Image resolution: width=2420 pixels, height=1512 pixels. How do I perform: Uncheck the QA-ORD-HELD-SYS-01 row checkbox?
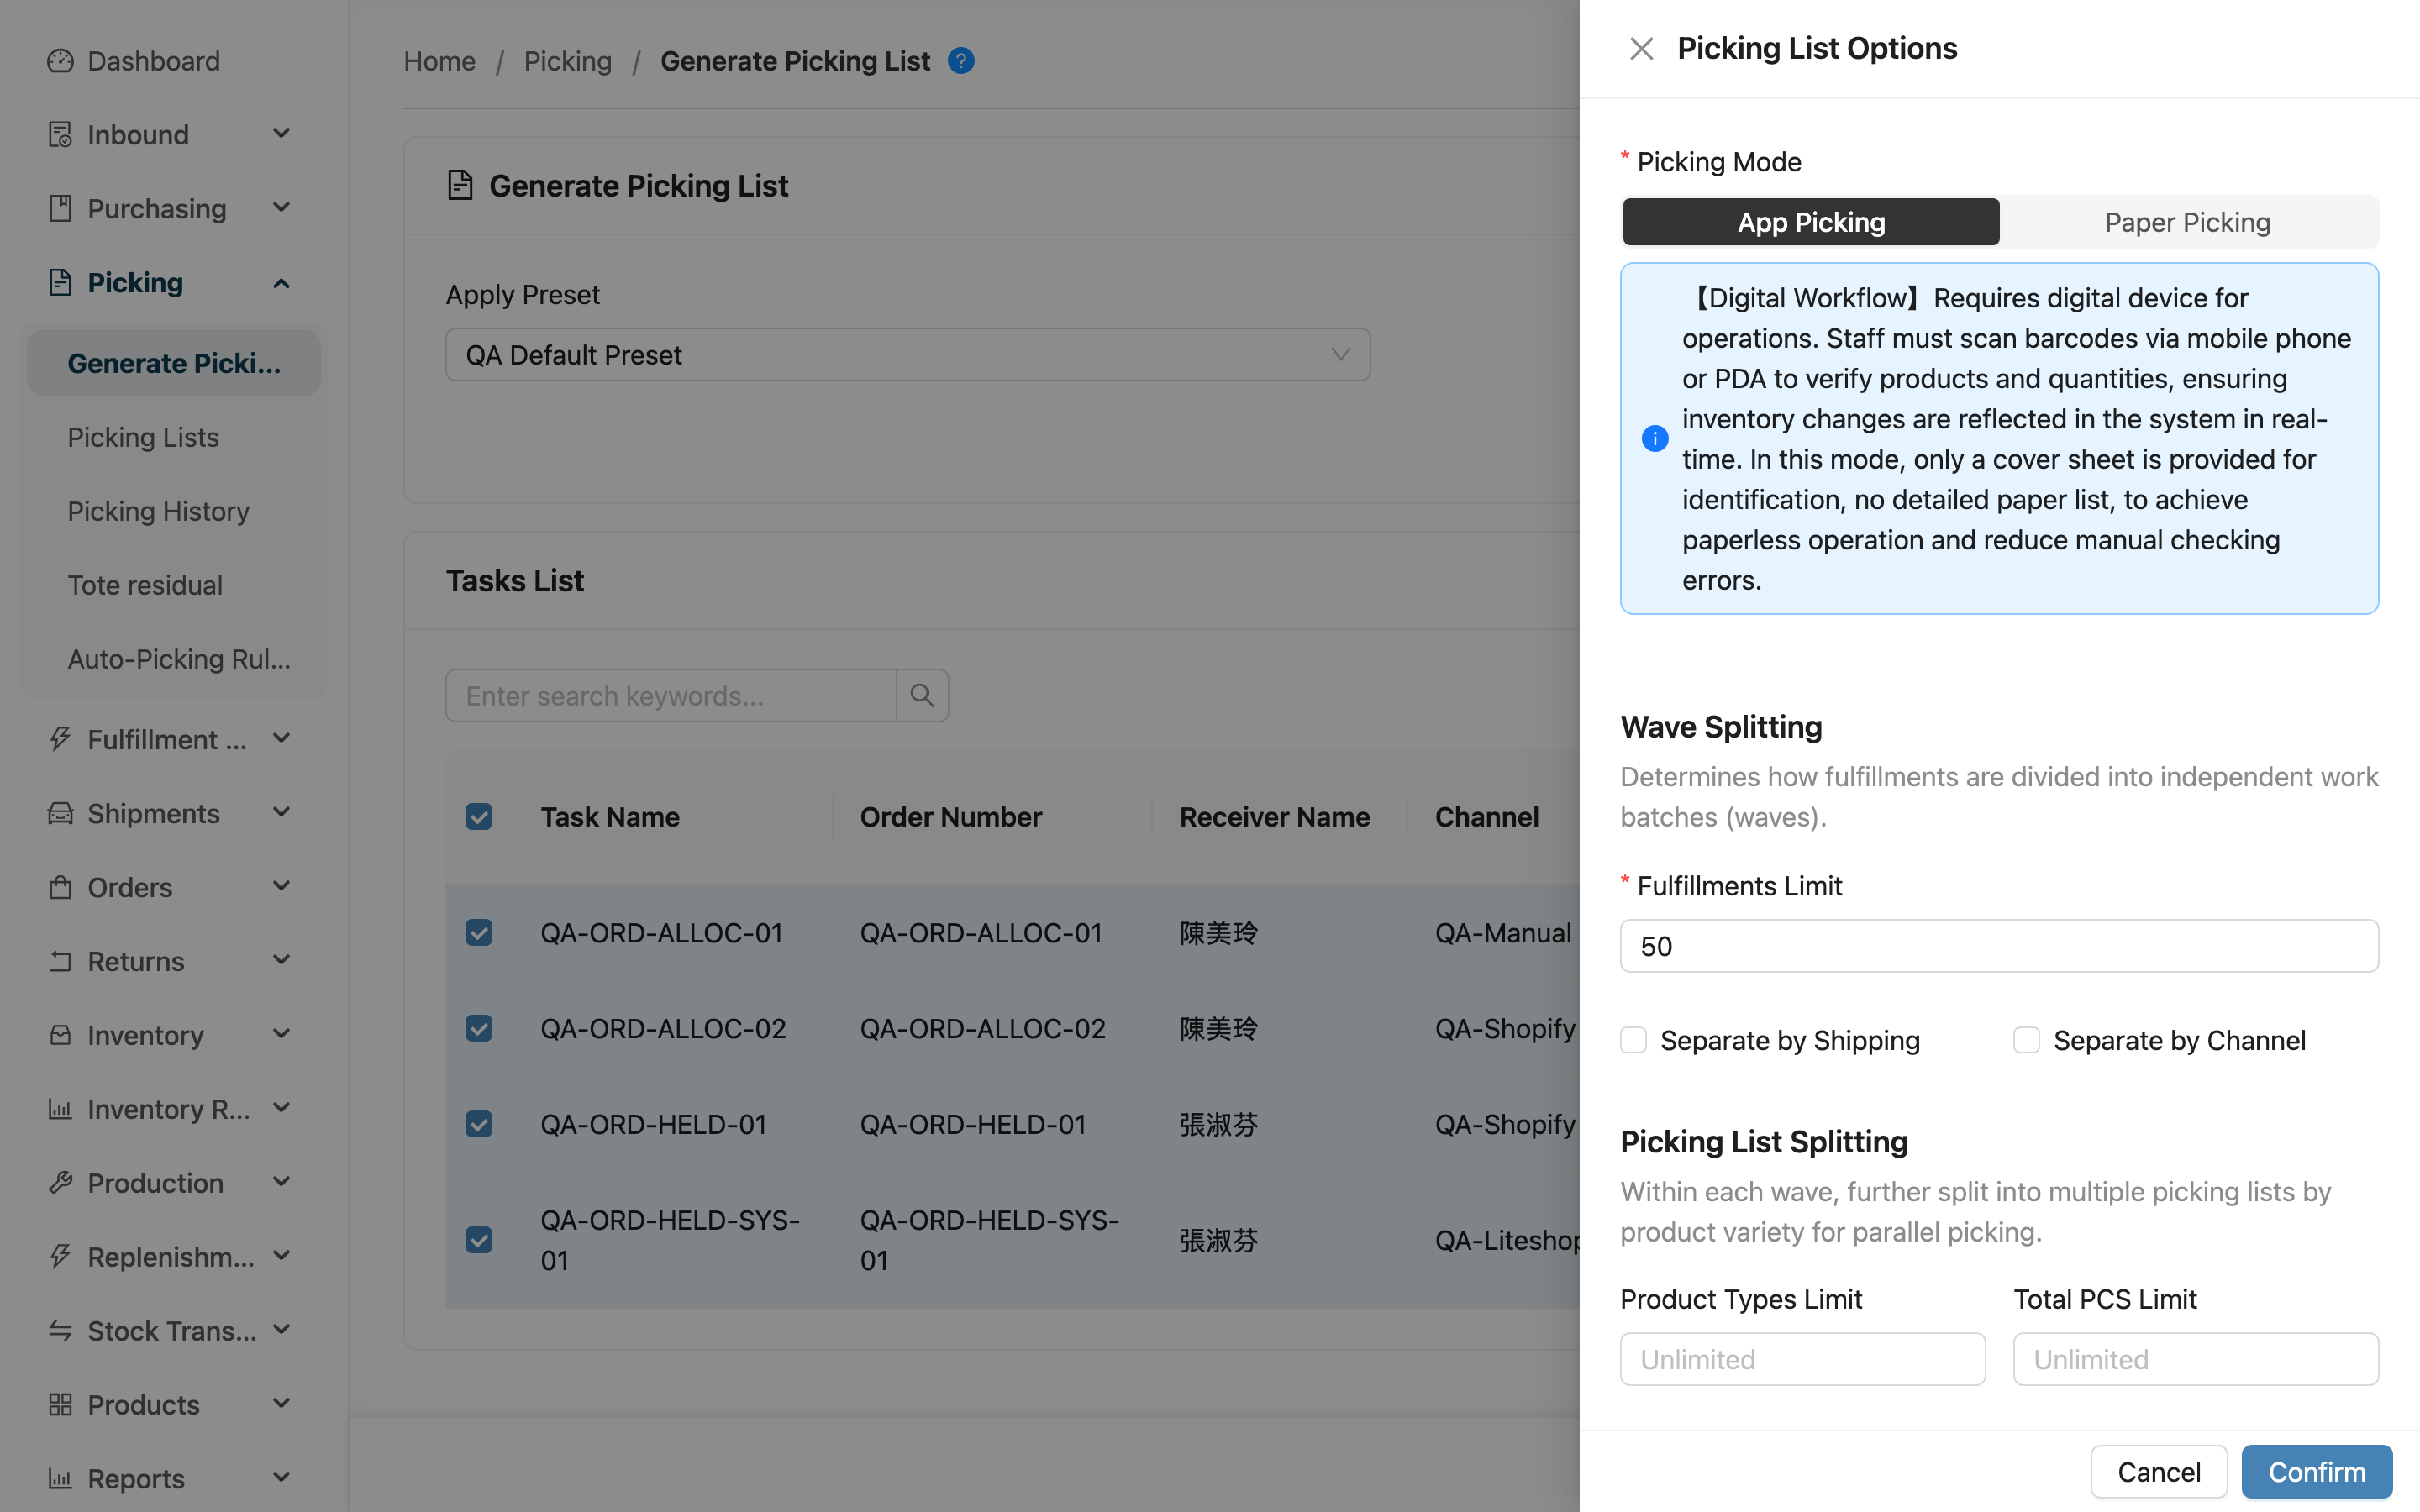pyautogui.click(x=479, y=1240)
